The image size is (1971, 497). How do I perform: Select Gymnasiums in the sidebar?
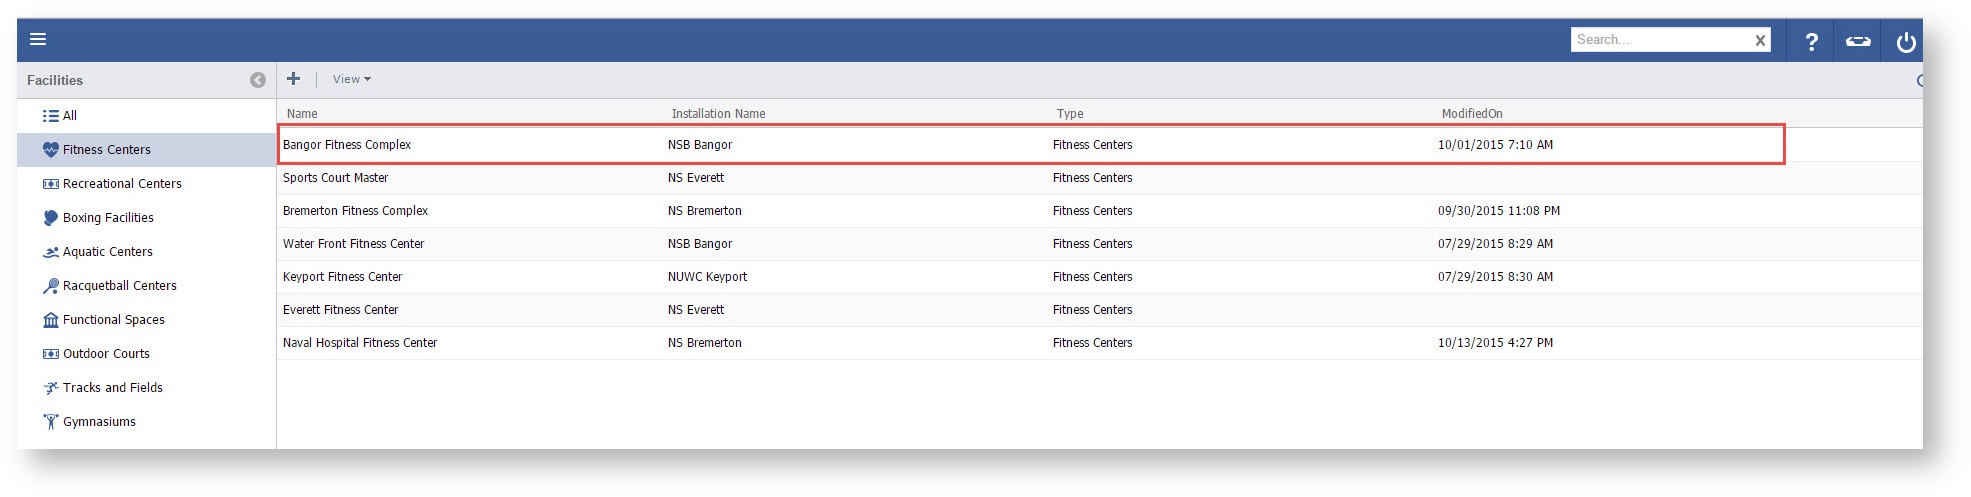point(99,422)
